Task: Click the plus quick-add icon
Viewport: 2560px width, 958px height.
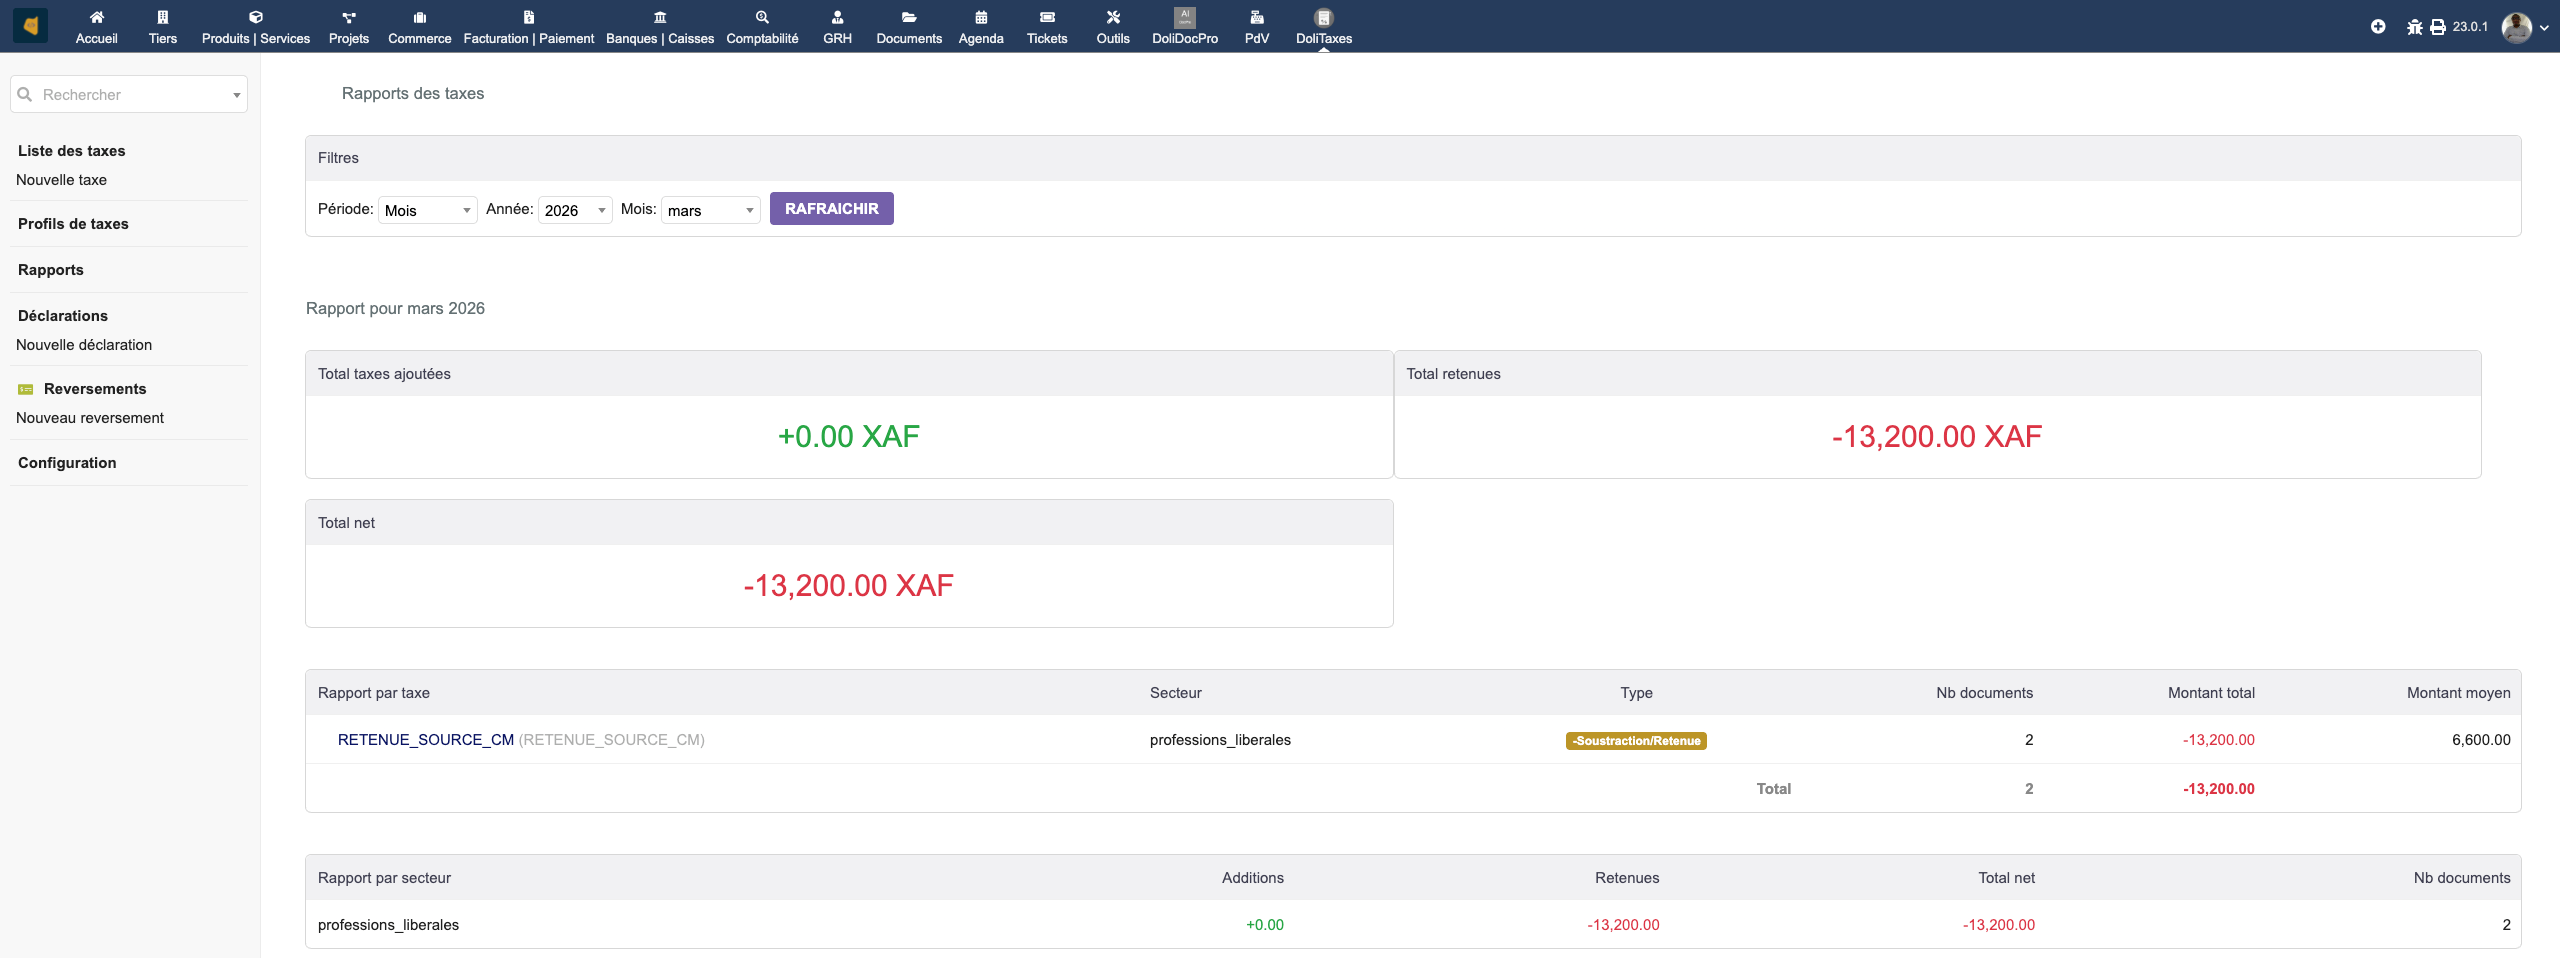Action: pos(2378,27)
